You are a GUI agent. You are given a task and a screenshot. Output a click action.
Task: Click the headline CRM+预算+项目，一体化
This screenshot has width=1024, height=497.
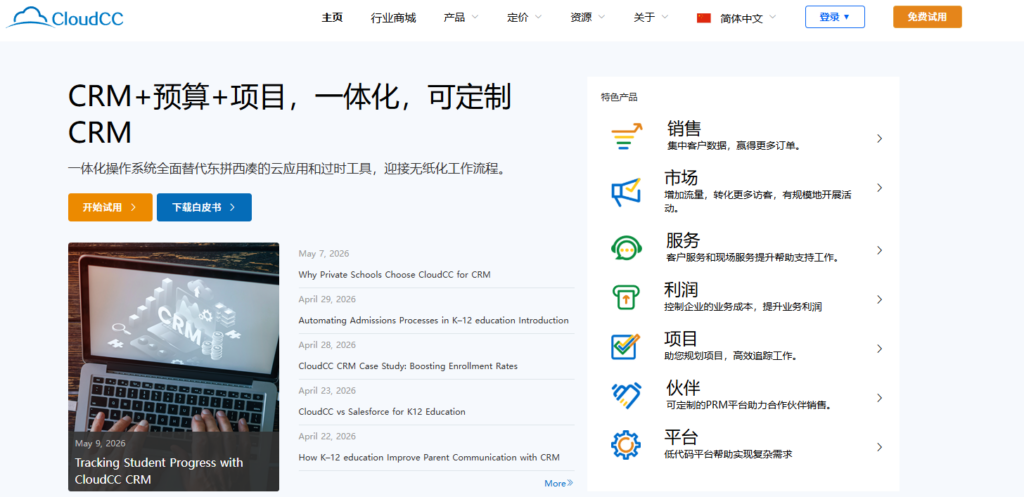pyautogui.click(x=289, y=114)
